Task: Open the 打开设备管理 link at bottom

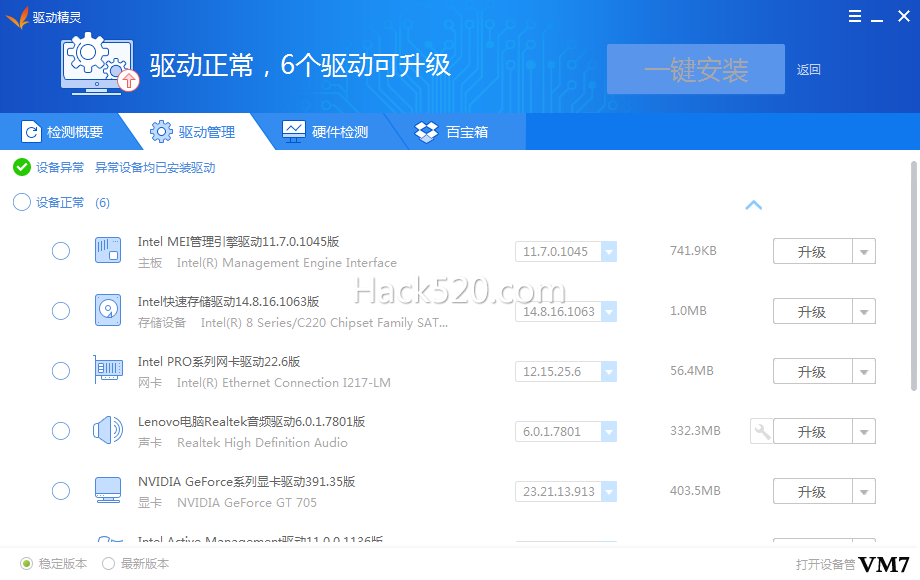Action: [826, 564]
